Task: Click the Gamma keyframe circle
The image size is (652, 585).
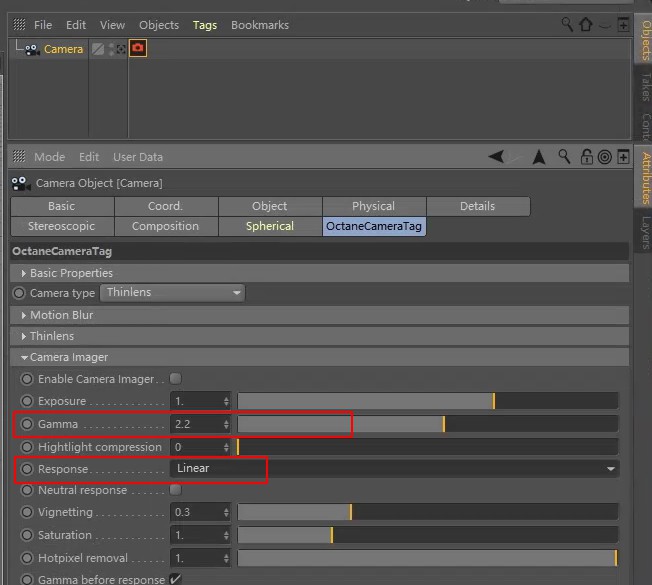Action: point(27,424)
